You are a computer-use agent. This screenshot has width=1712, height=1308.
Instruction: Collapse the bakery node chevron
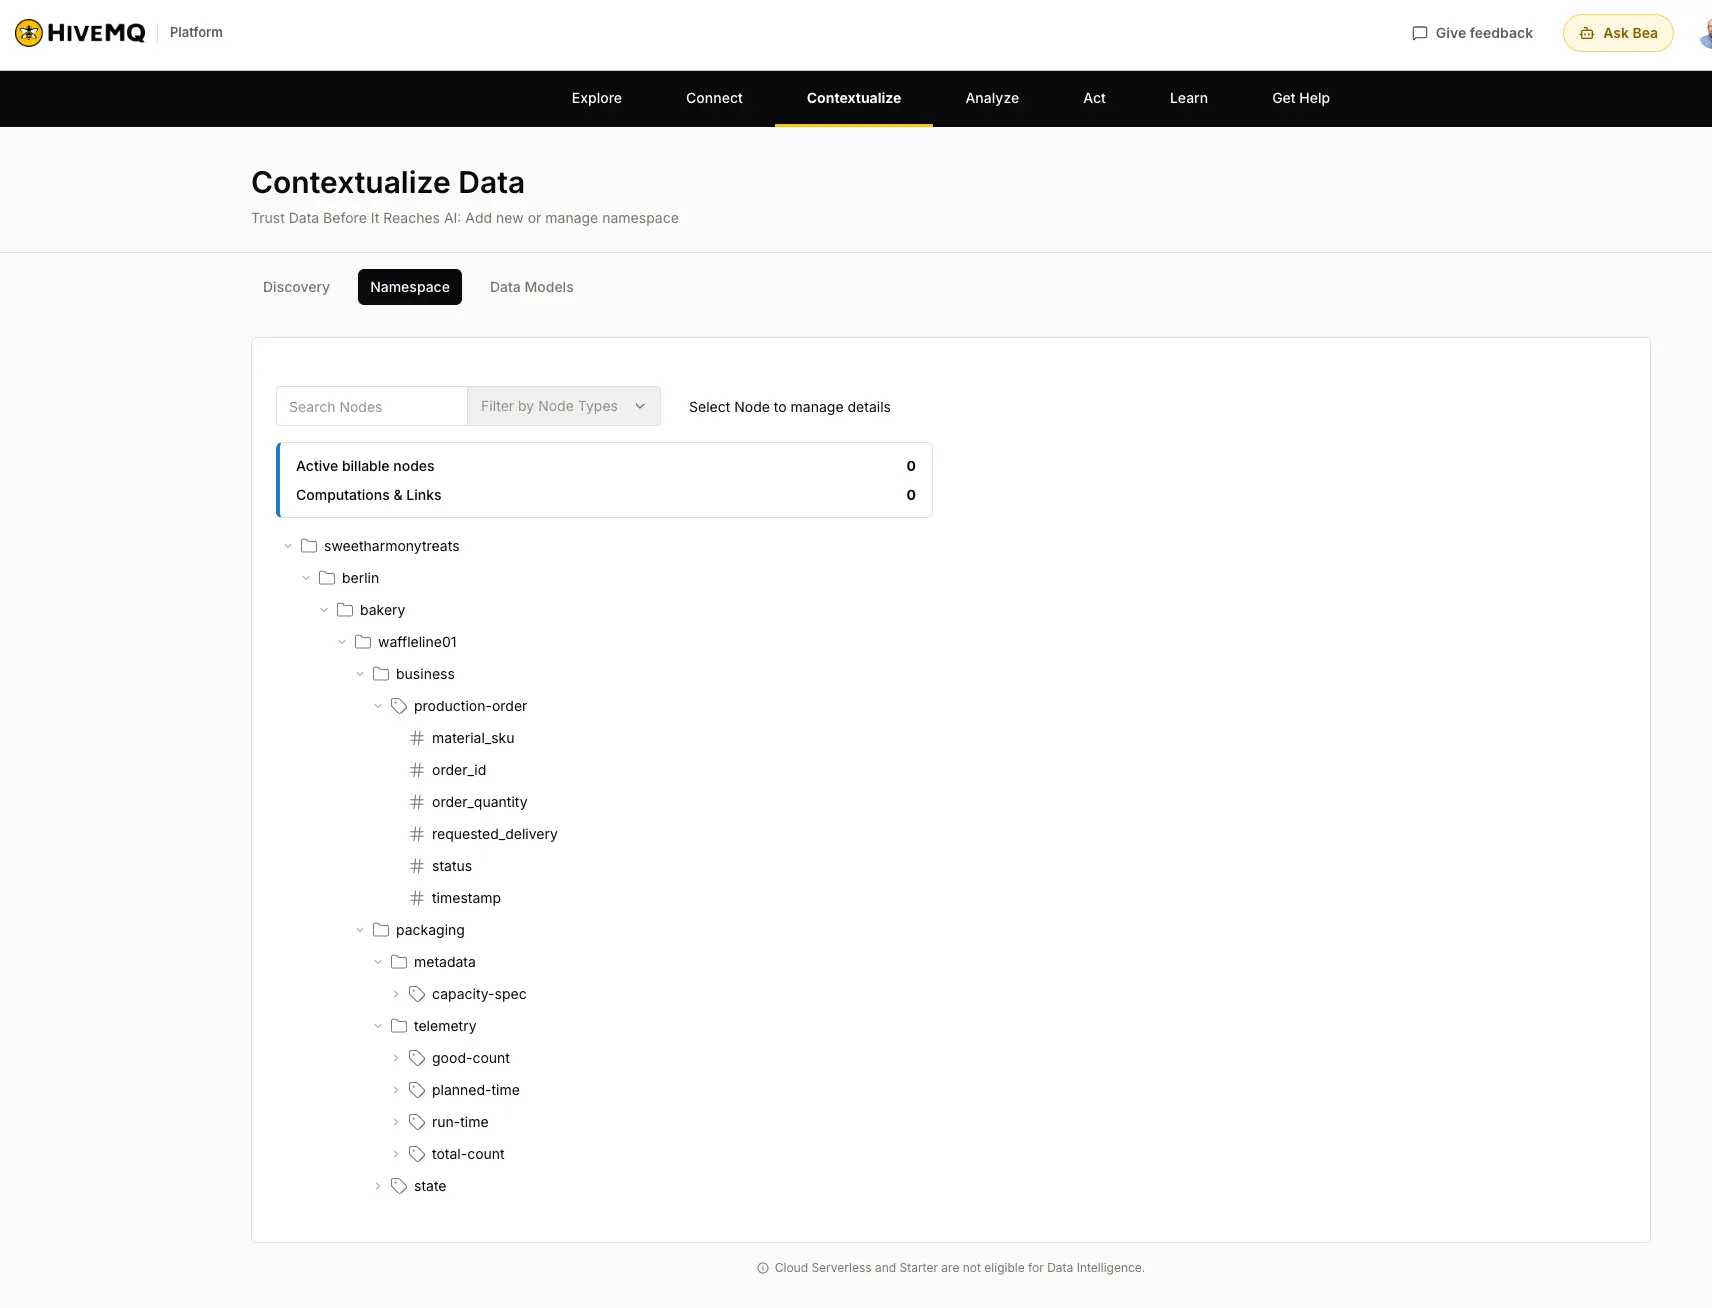(x=324, y=610)
